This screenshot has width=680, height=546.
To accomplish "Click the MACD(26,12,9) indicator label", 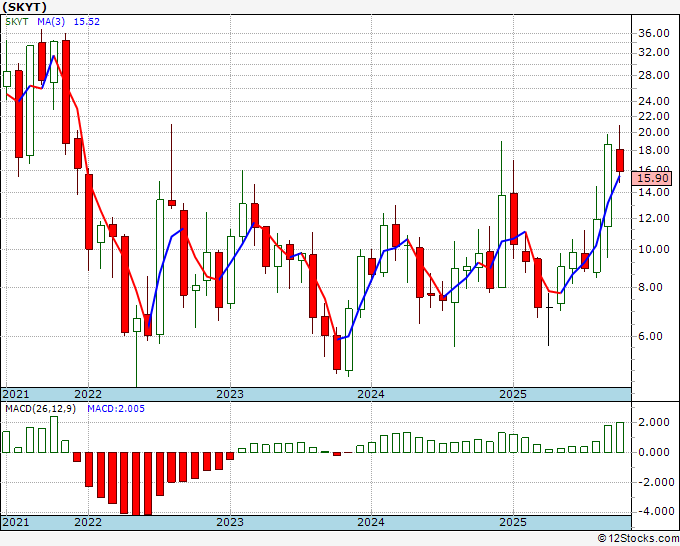I will (40, 409).
